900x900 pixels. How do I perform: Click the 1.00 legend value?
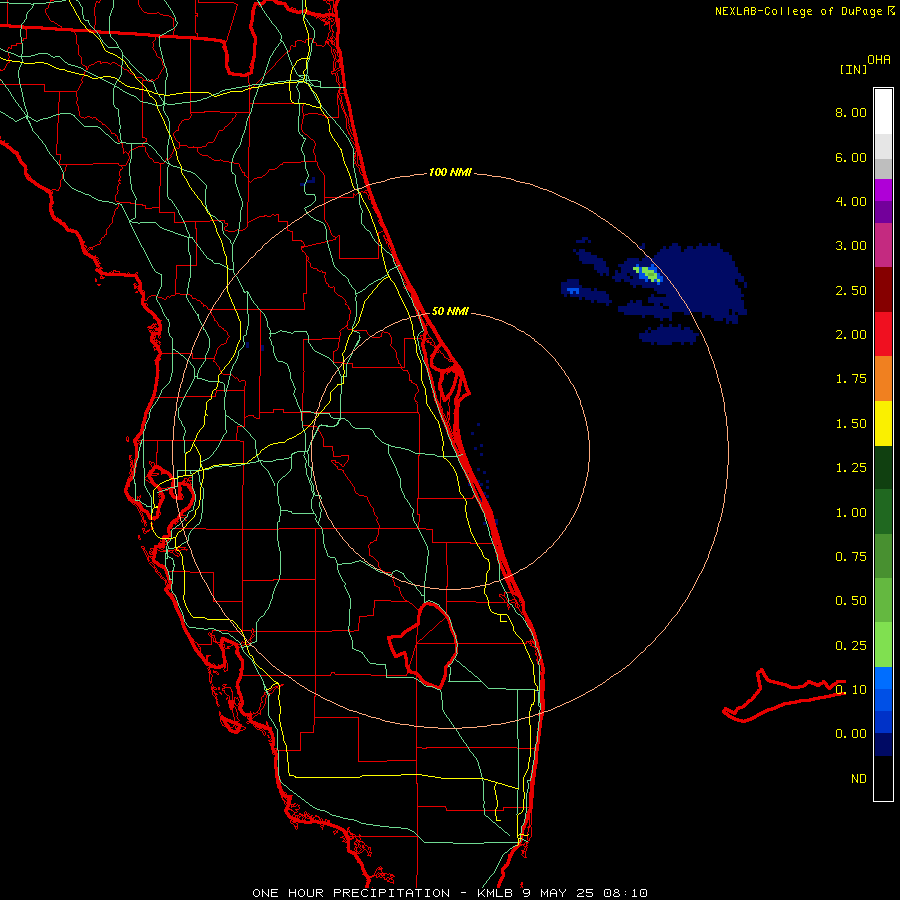pyautogui.click(x=851, y=513)
